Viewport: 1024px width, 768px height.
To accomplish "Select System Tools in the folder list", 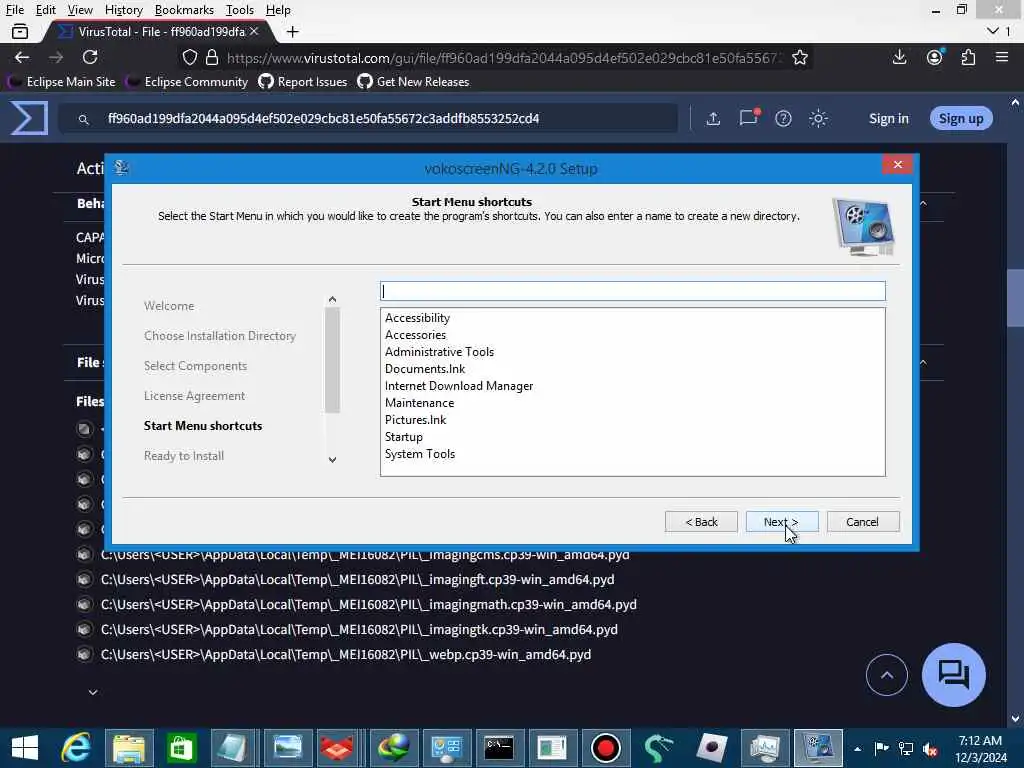I will (420, 454).
